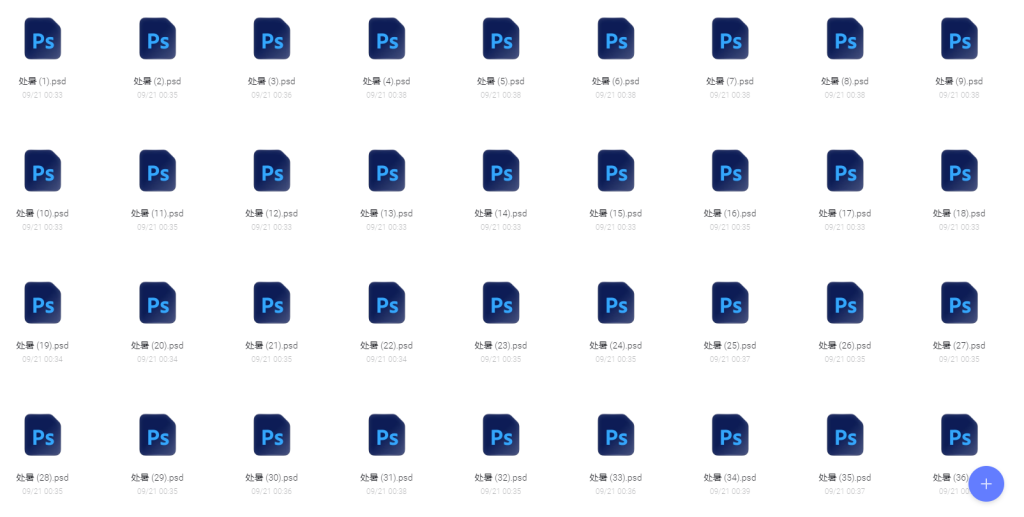Select the 处暑 (7).psd file icon

[x=730, y=39]
